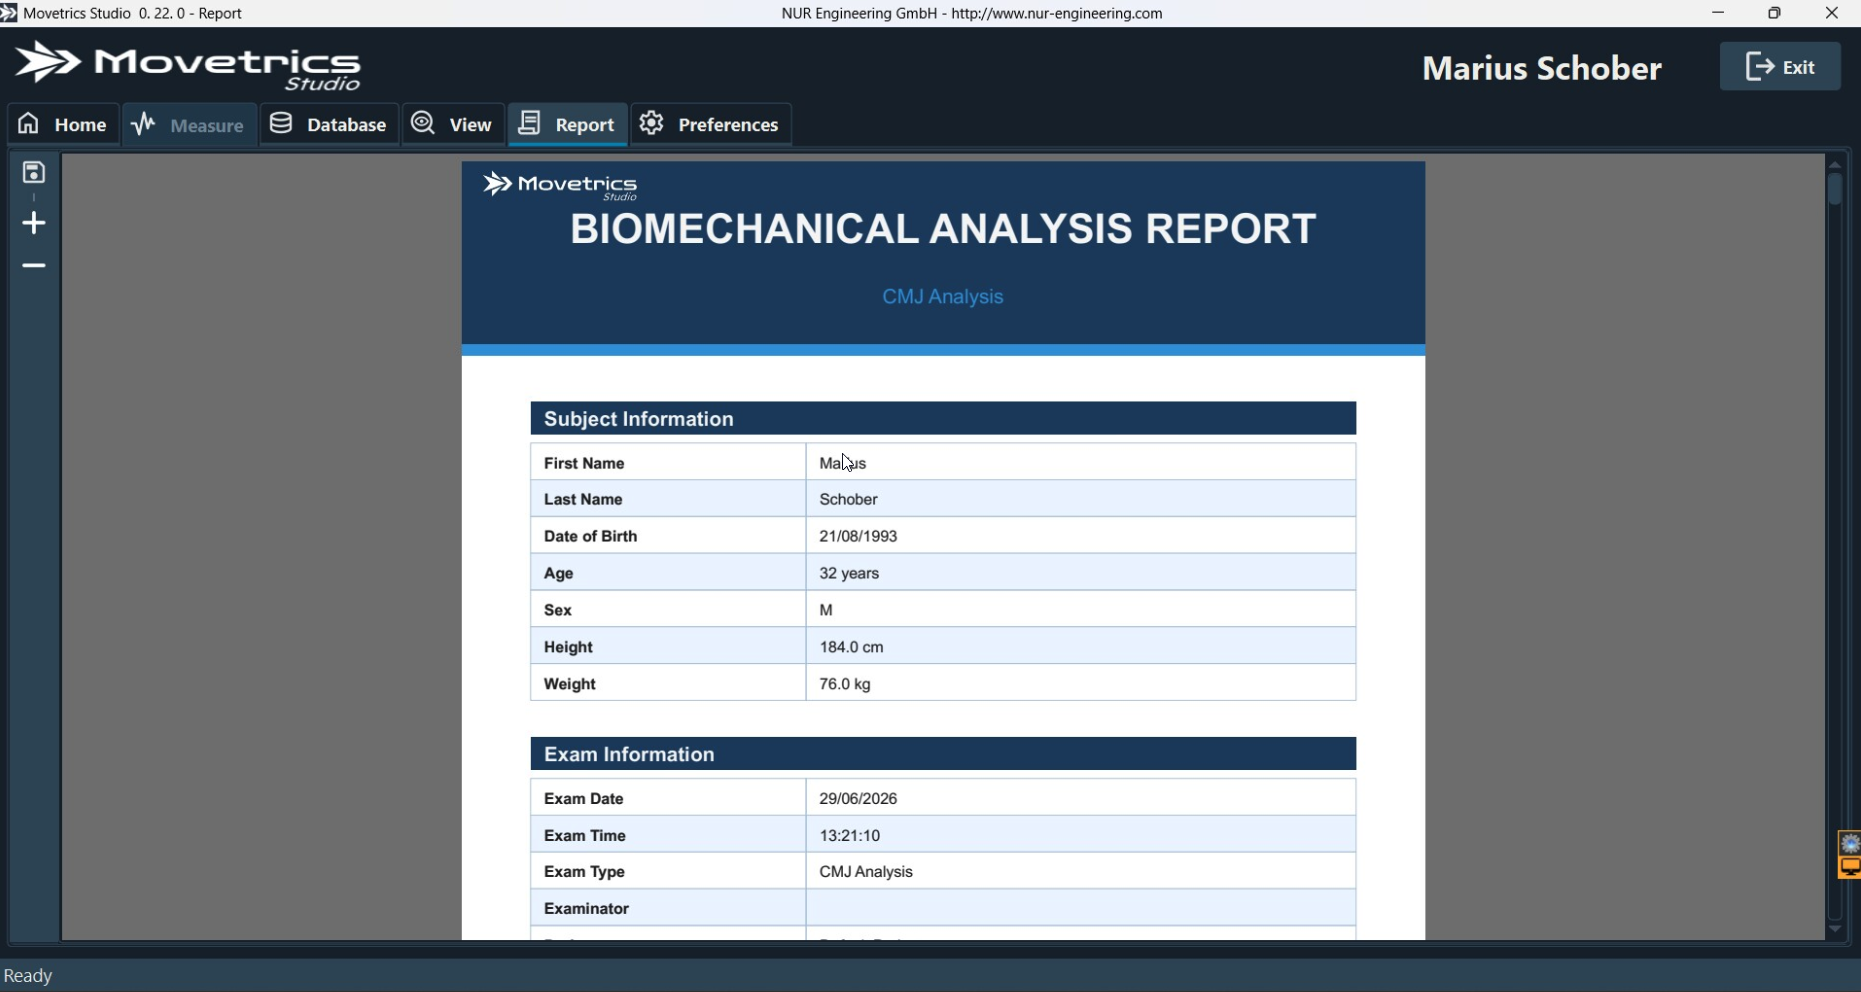Screen dimensions: 1861x992
Task: Click the Subject Information section header
Action: click(943, 419)
